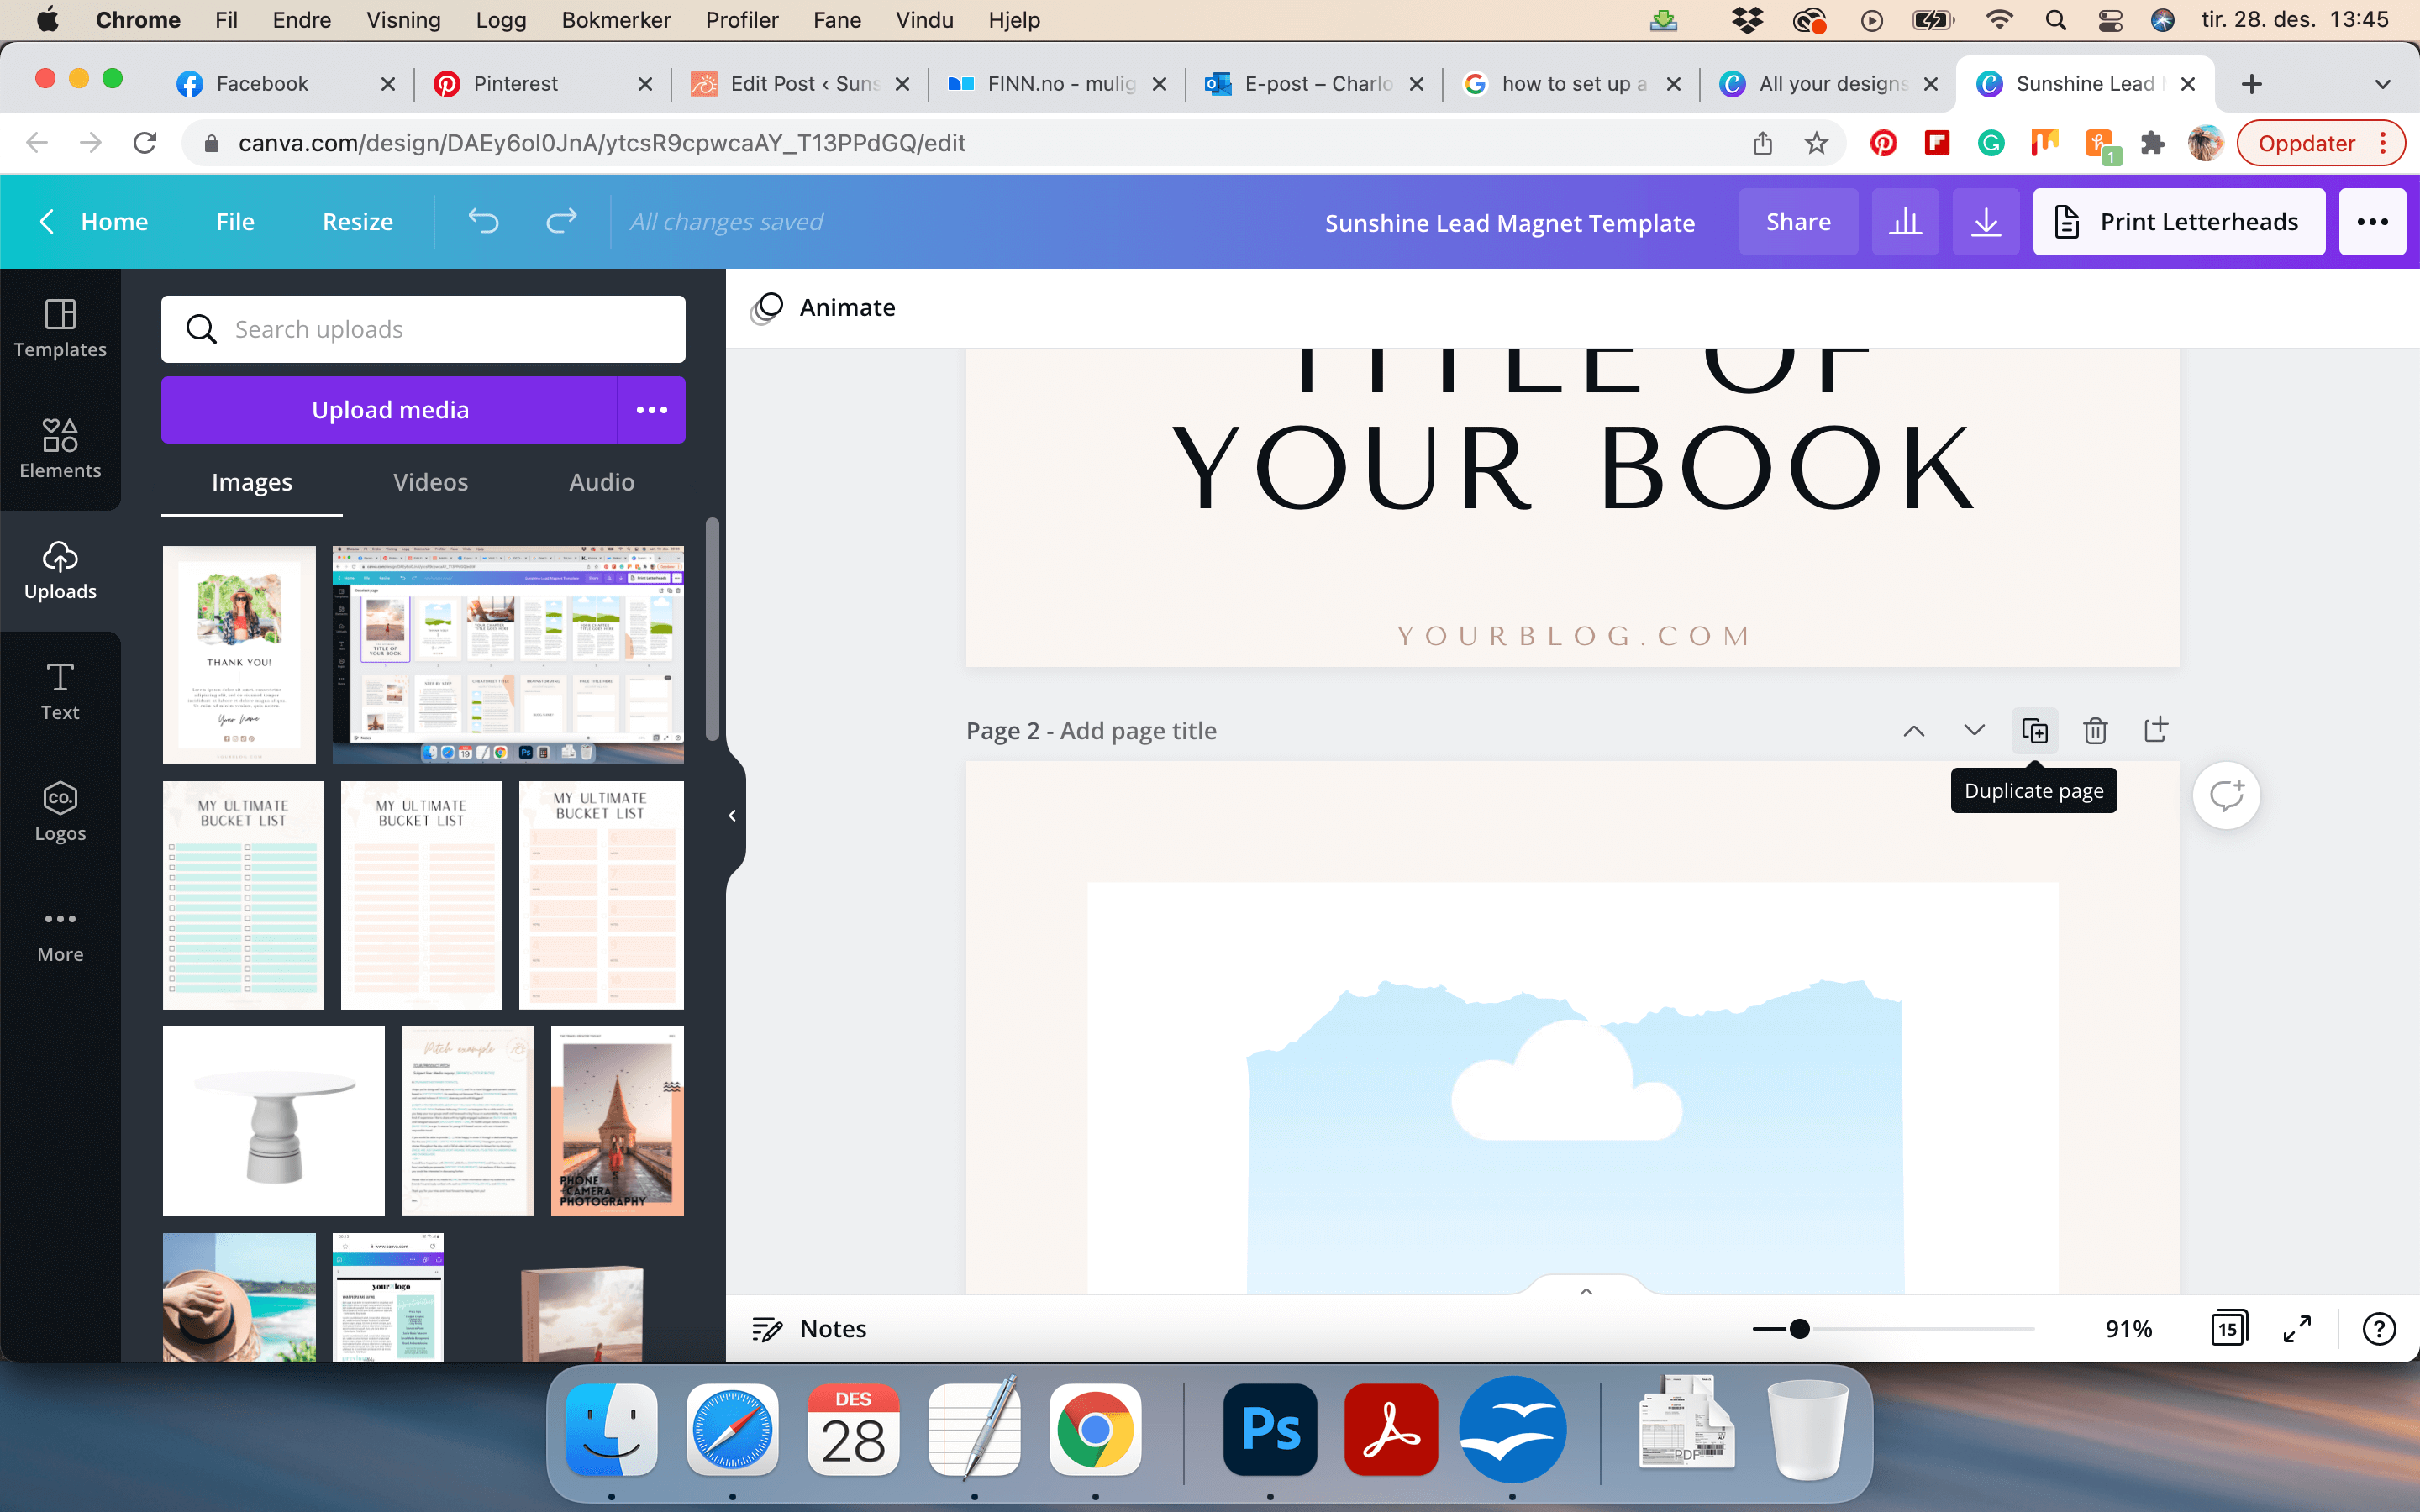
Task: Open upload media more options dropdown
Action: pyautogui.click(x=652, y=410)
